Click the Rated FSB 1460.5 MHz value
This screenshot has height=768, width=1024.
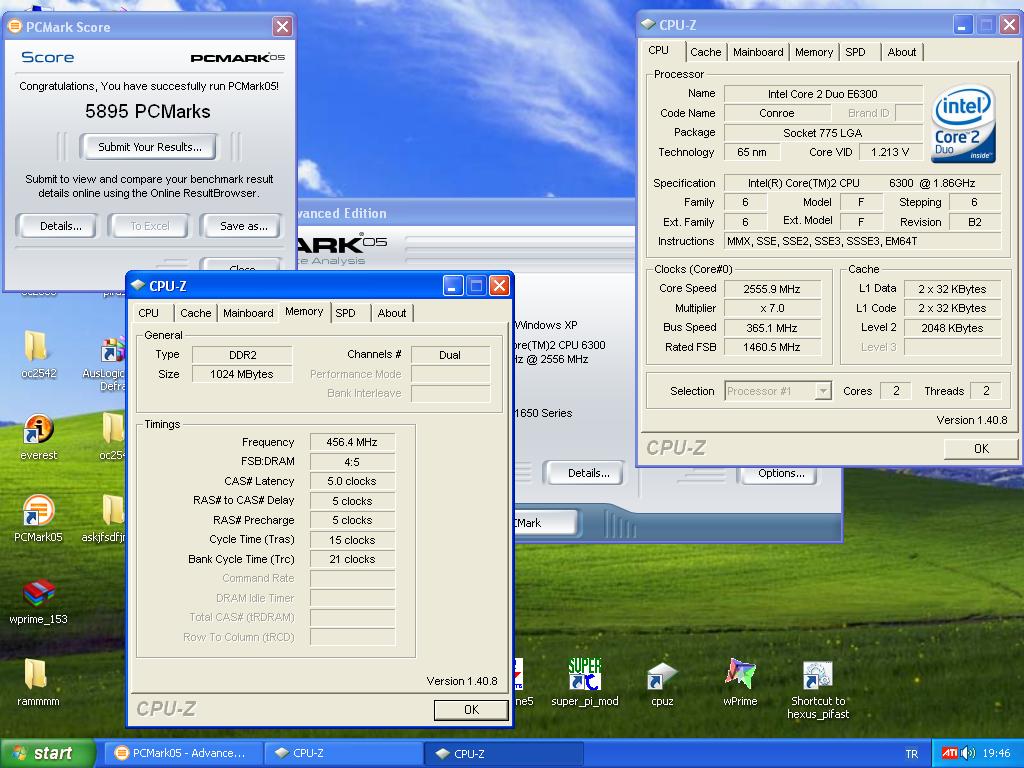tap(772, 347)
